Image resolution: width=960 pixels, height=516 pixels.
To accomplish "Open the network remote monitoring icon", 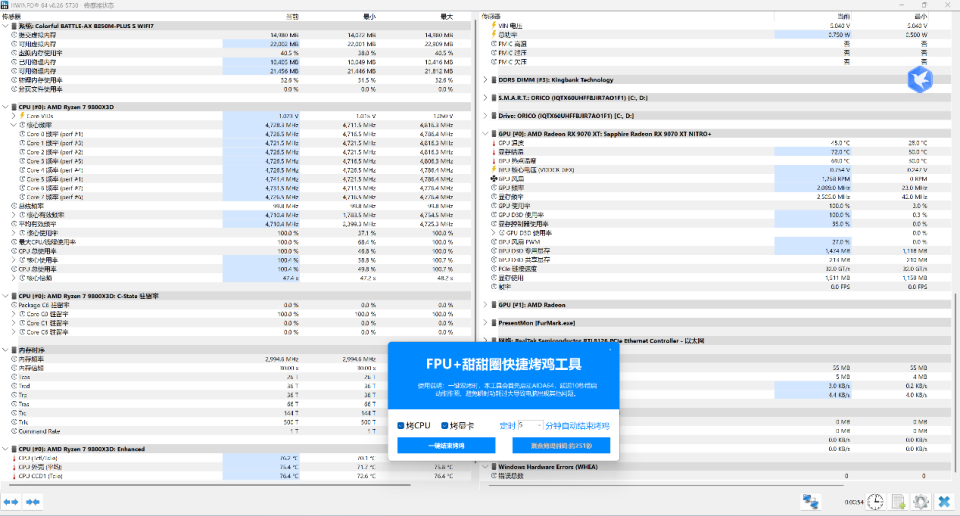I will [811, 502].
